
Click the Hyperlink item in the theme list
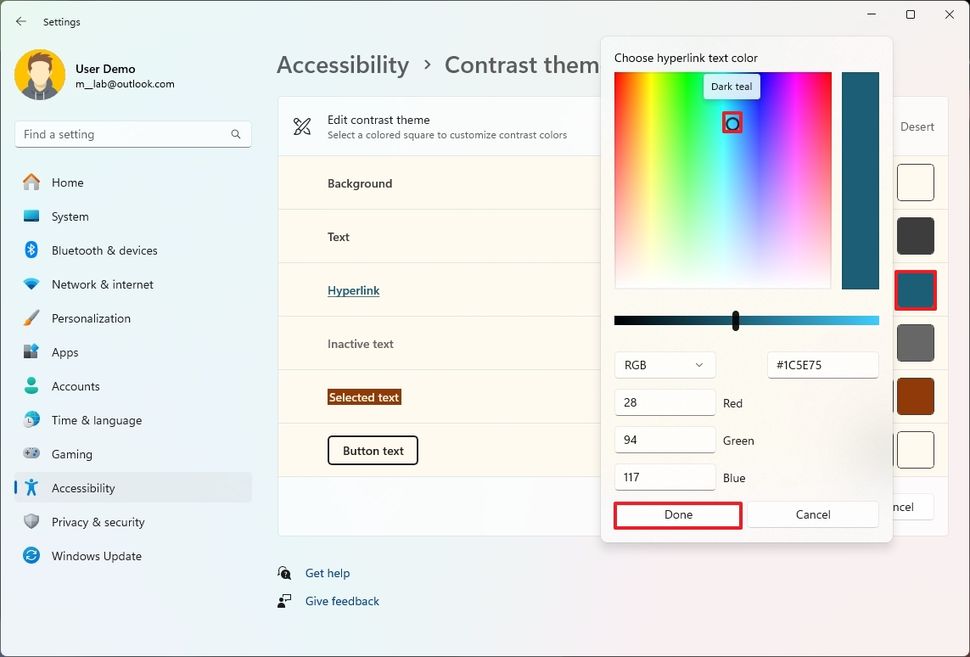(353, 290)
